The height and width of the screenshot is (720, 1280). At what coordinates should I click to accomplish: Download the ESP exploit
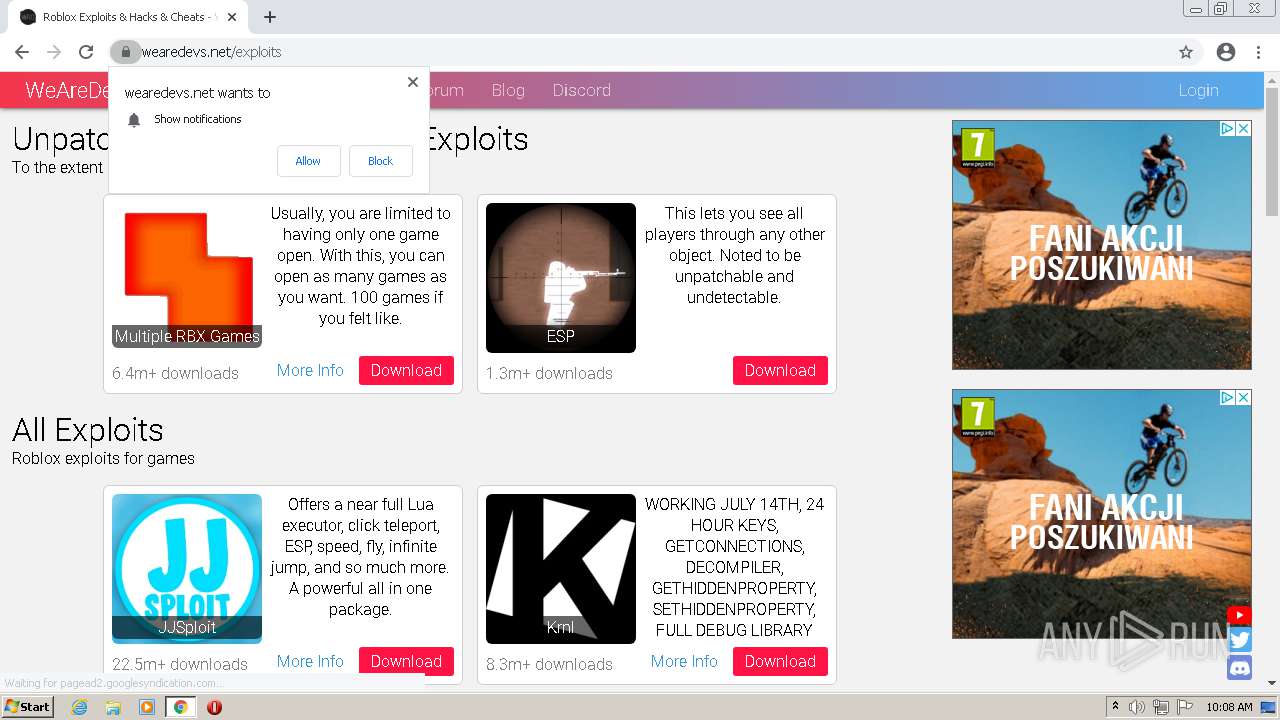tap(780, 370)
